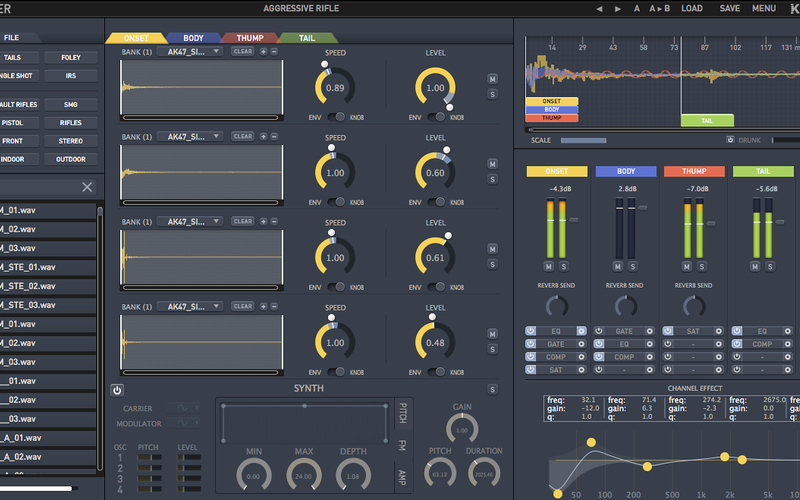Open the CARRIER waveform dropdown

185,408
